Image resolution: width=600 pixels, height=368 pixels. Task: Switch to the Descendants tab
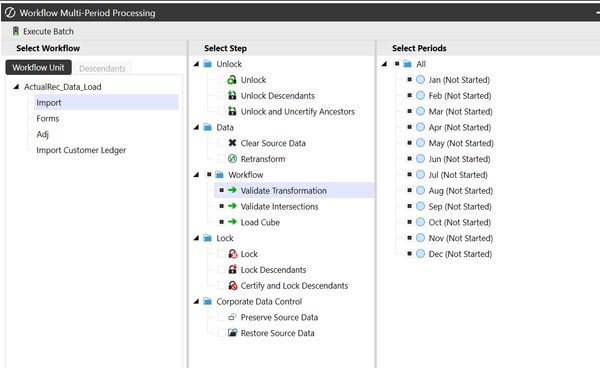tap(102, 68)
